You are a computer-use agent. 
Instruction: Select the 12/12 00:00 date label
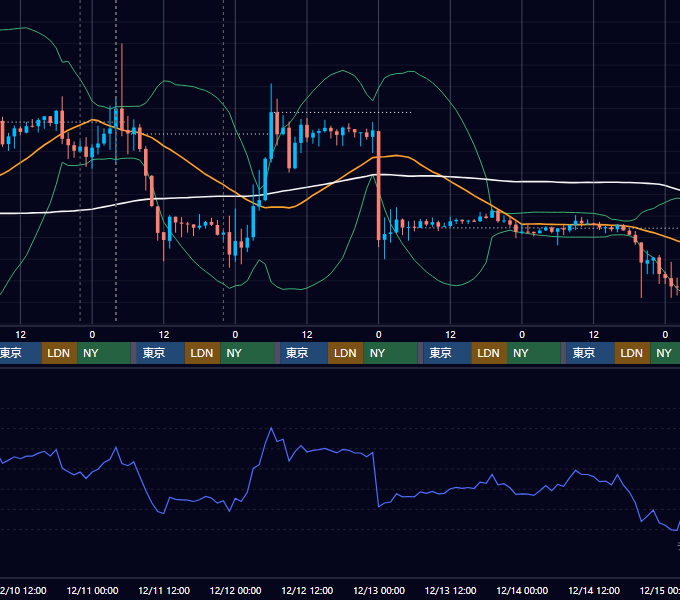pos(235,590)
